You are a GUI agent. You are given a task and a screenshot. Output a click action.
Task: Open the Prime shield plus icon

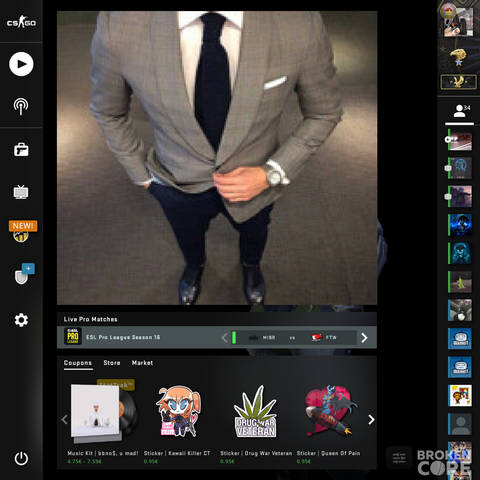24,274
